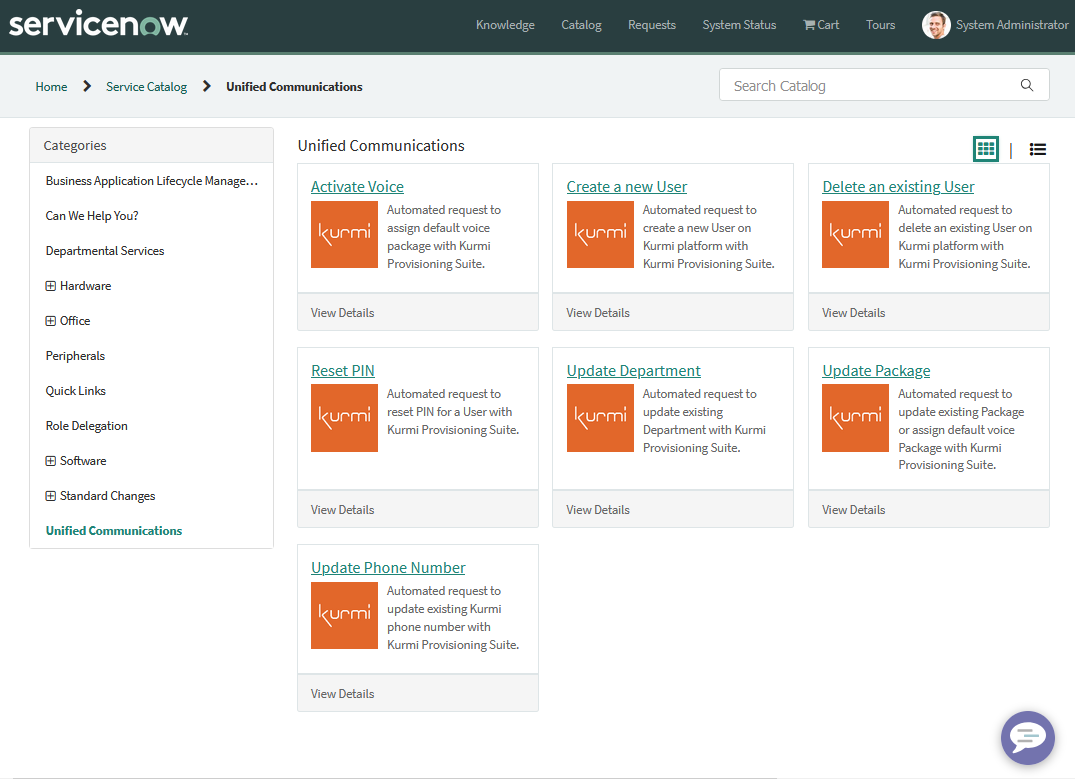1075x779 pixels.
Task: Open the Create a new User link
Action: click(627, 187)
